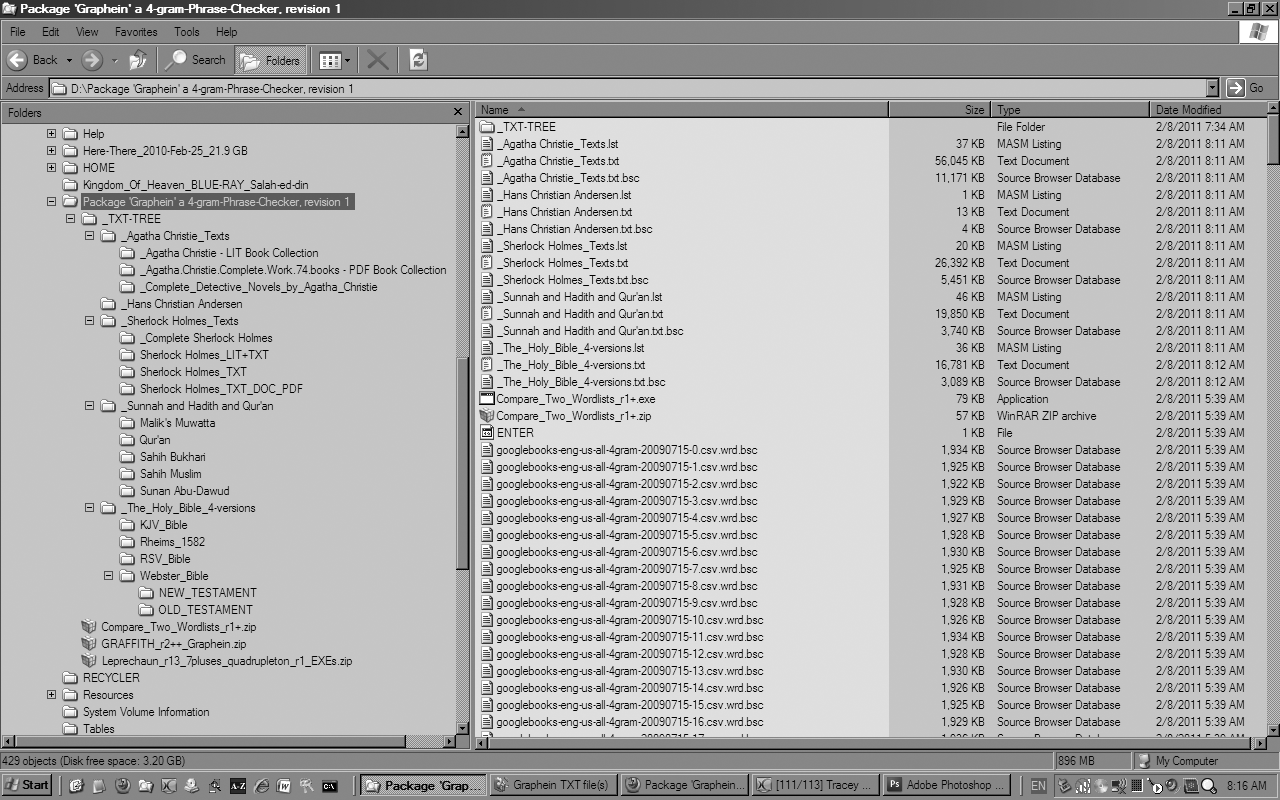Viewport: 1280px width, 800px height.
Task: Click icon of _Agatha Christie_Texts.lst file
Action: [487, 143]
